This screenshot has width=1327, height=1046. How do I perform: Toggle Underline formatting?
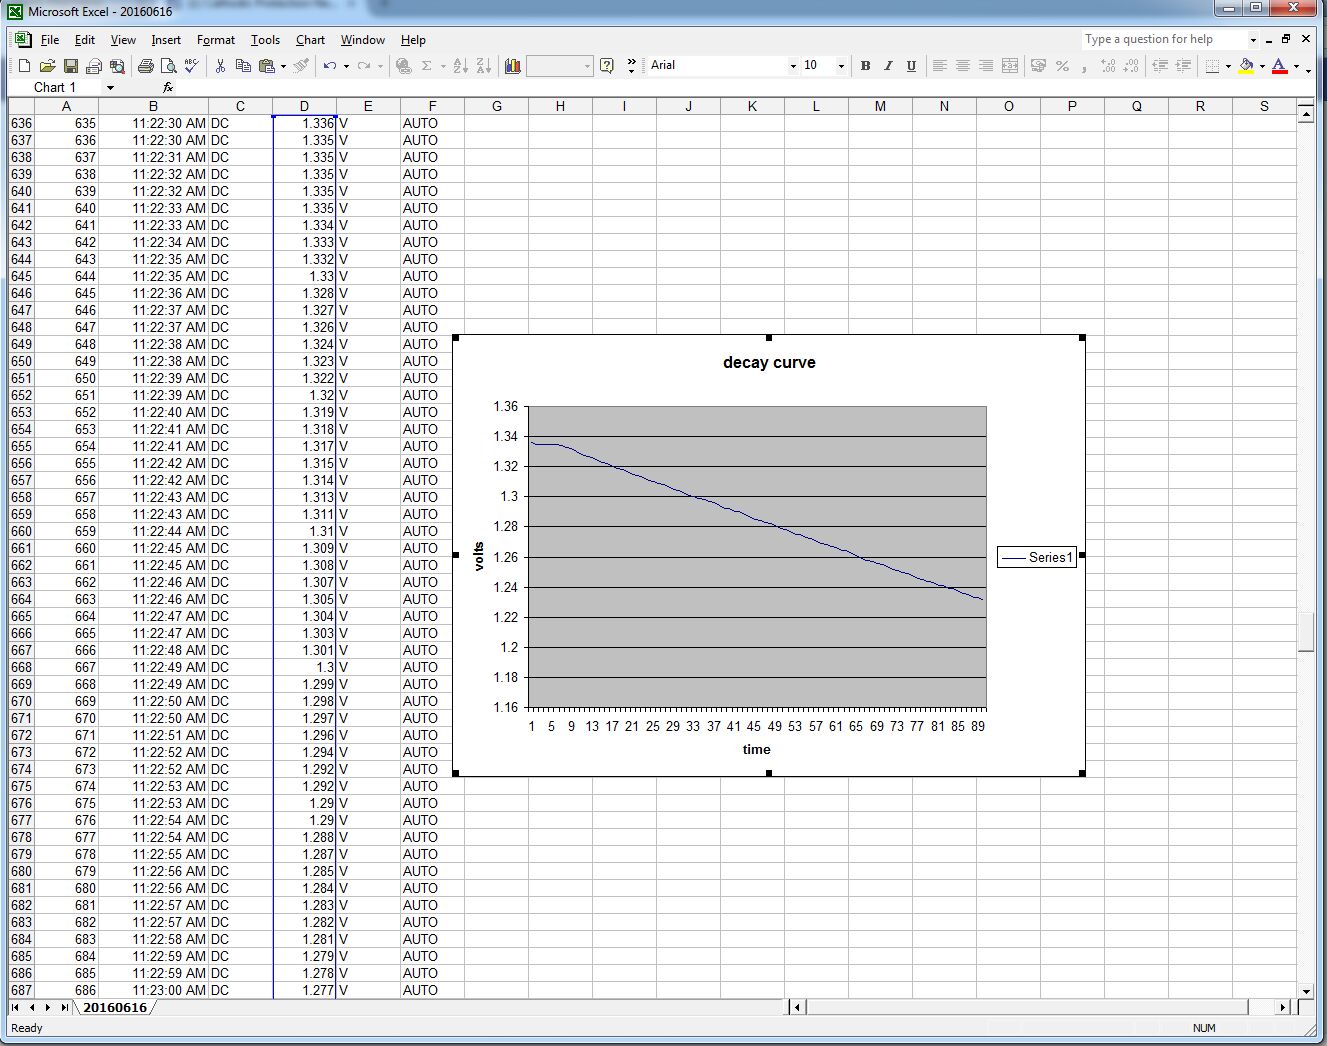[x=911, y=66]
